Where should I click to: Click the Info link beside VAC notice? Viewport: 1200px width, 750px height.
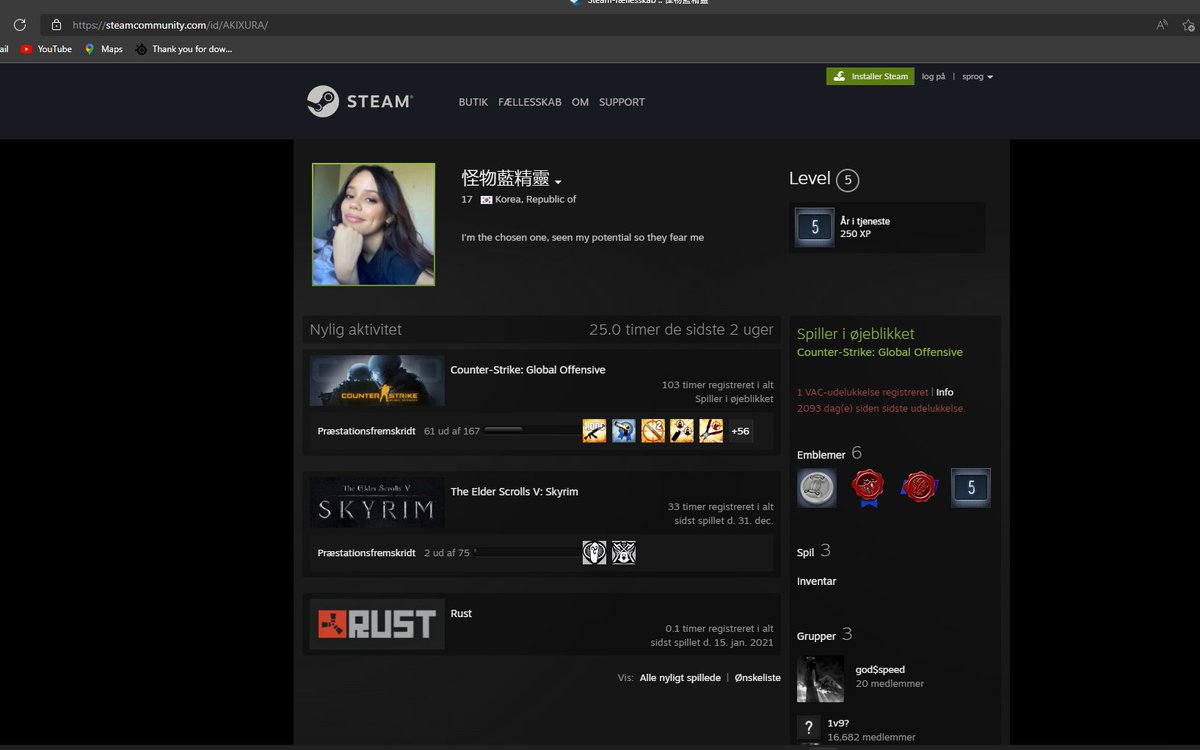coord(944,393)
